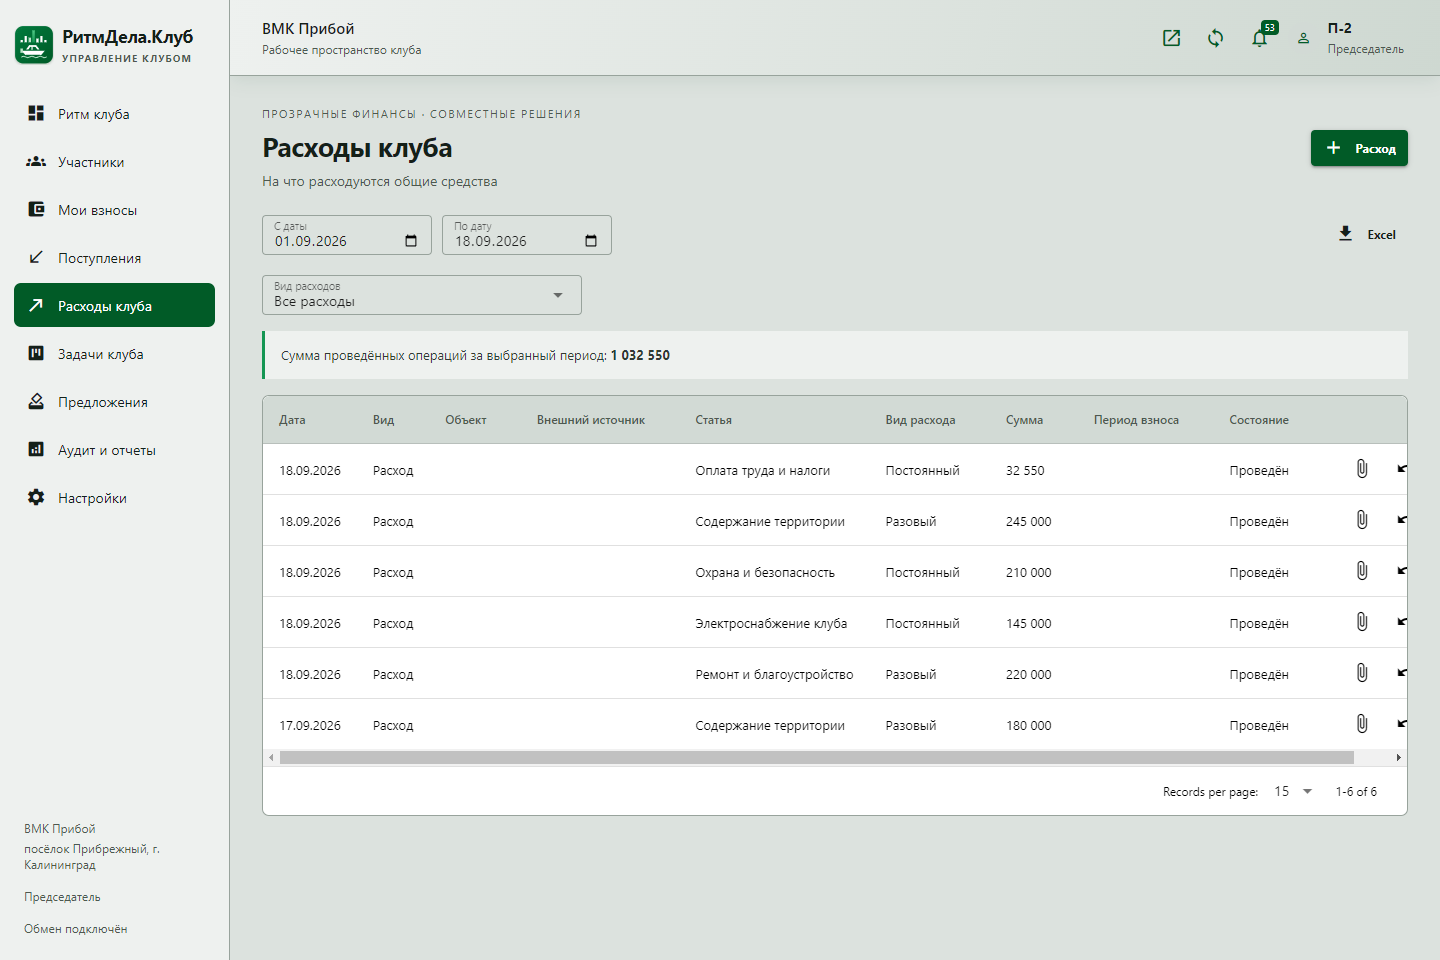The height and width of the screenshot is (960, 1440).
Task: Click the table horizontal scrollbar
Action: click(x=816, y=758)
